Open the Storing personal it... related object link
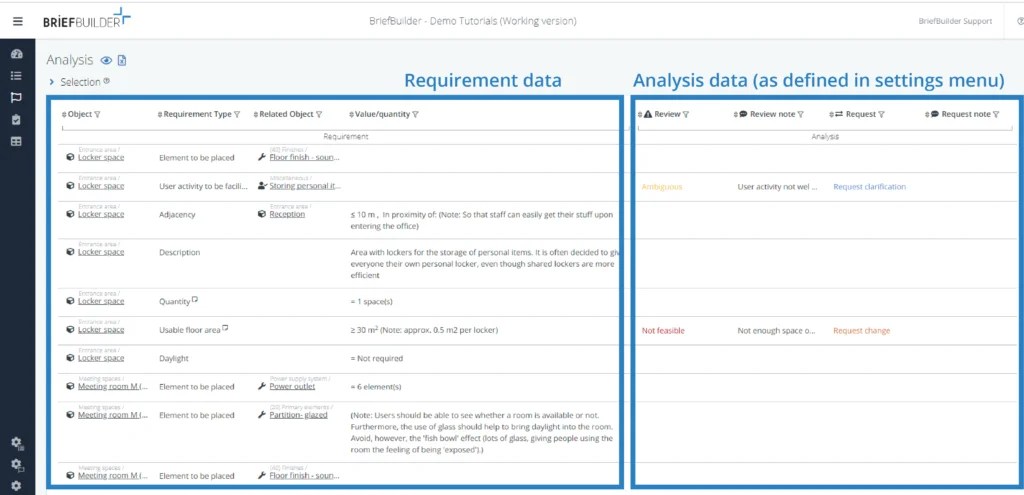The height and width of the screenshot is (495, 1024). (x=305, y=186)
